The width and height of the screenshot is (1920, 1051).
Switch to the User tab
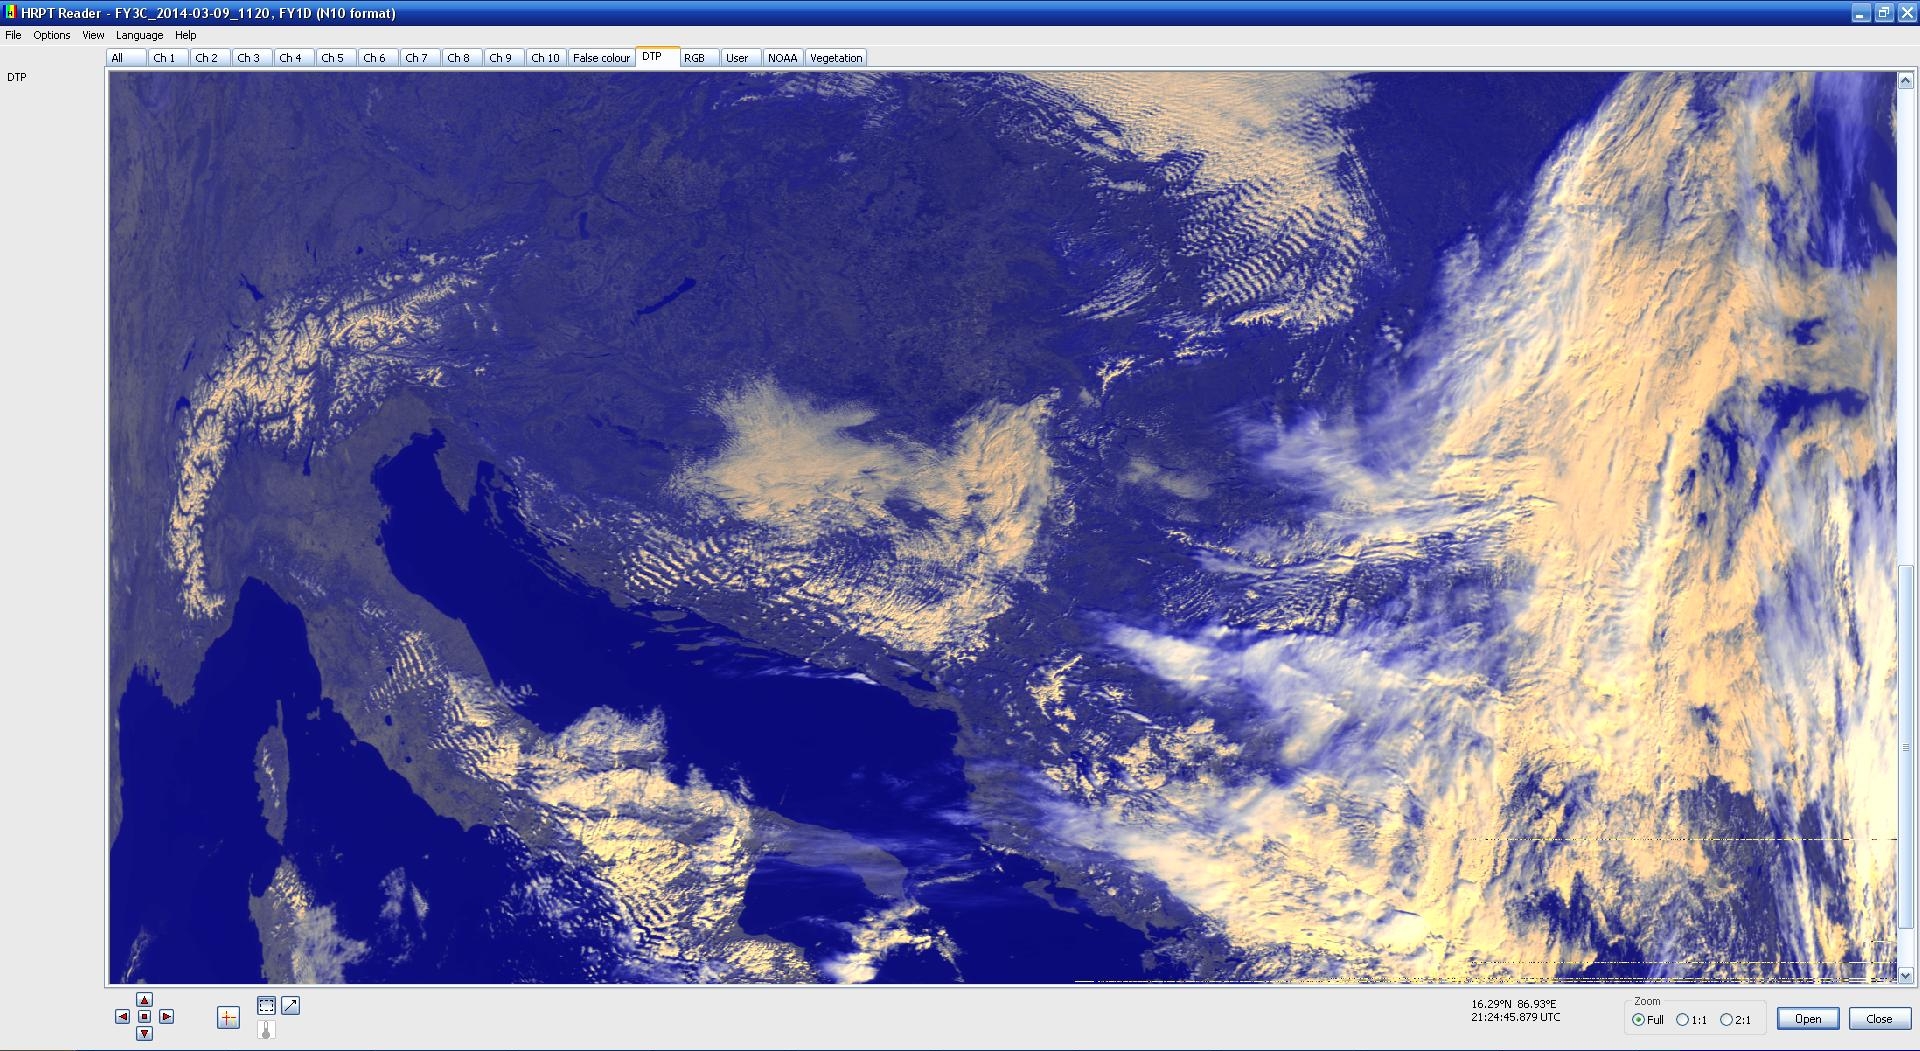click(740, 58)
